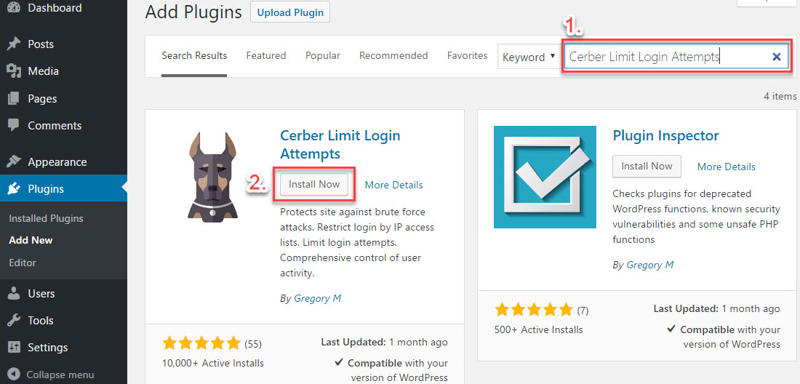Switch to the Favorites tab
The height and width of the screenshot is (384, 800).
(467, 56)
